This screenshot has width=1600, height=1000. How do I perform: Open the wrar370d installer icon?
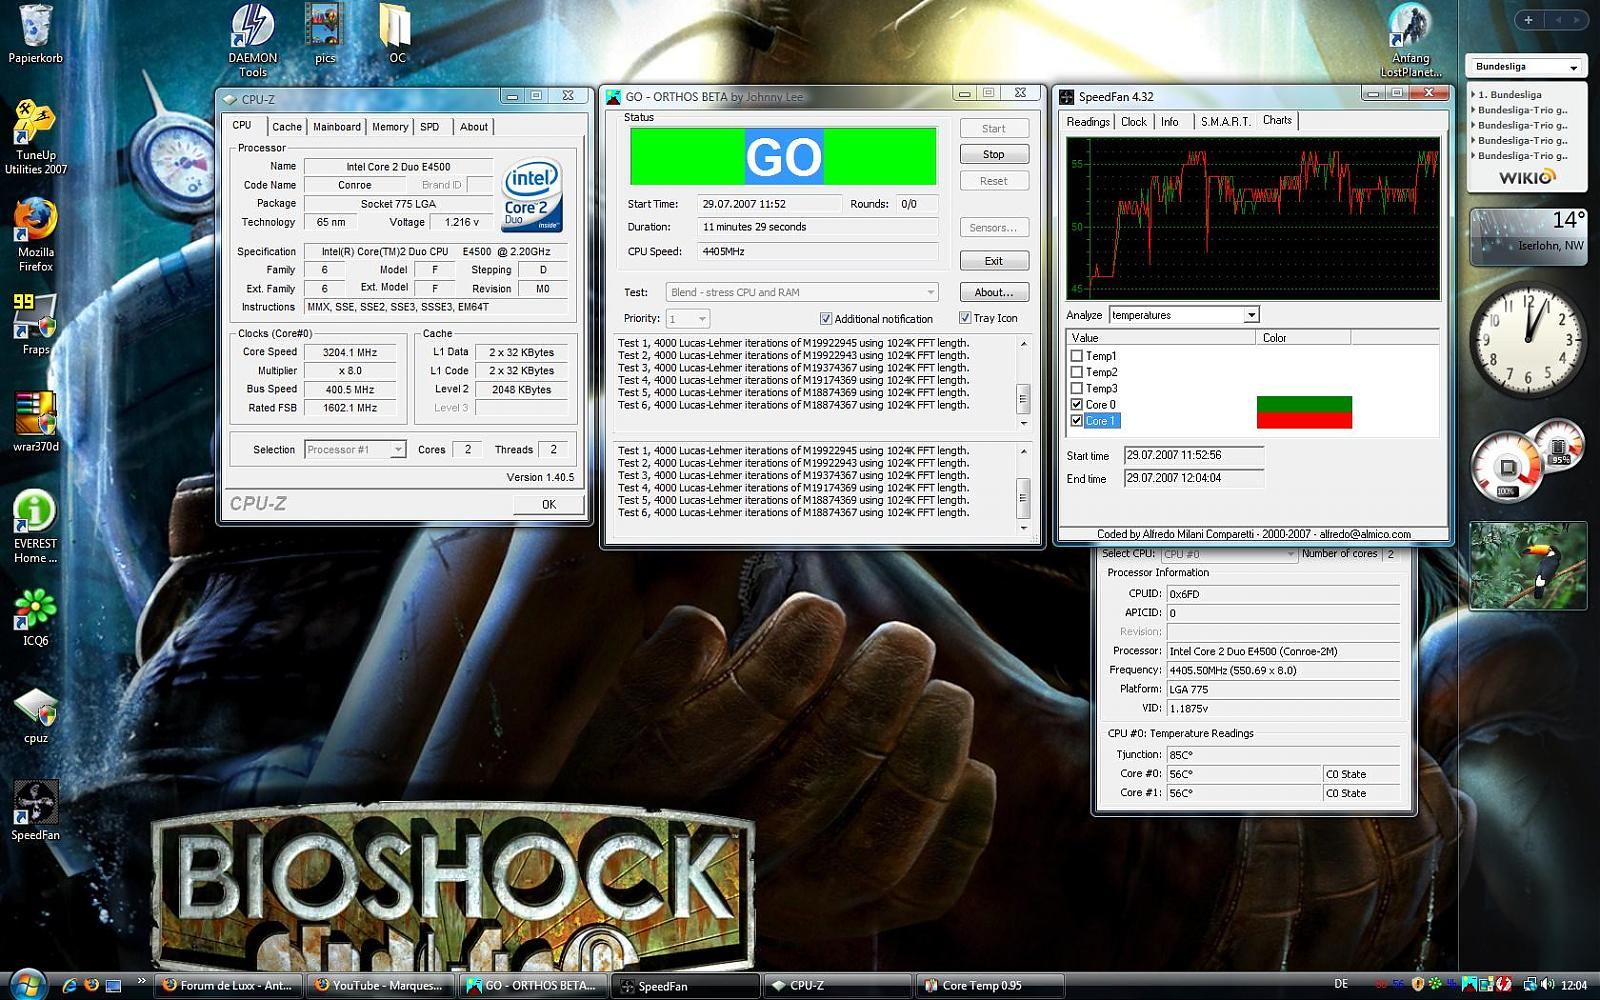point(35,421)
